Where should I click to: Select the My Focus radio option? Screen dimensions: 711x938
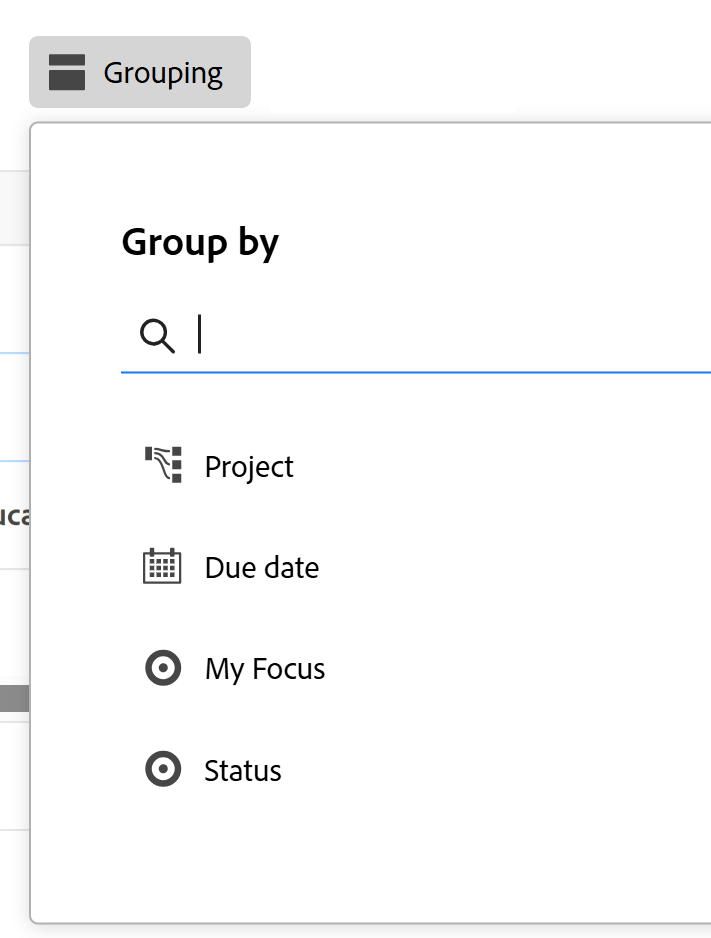click(264, 667)
